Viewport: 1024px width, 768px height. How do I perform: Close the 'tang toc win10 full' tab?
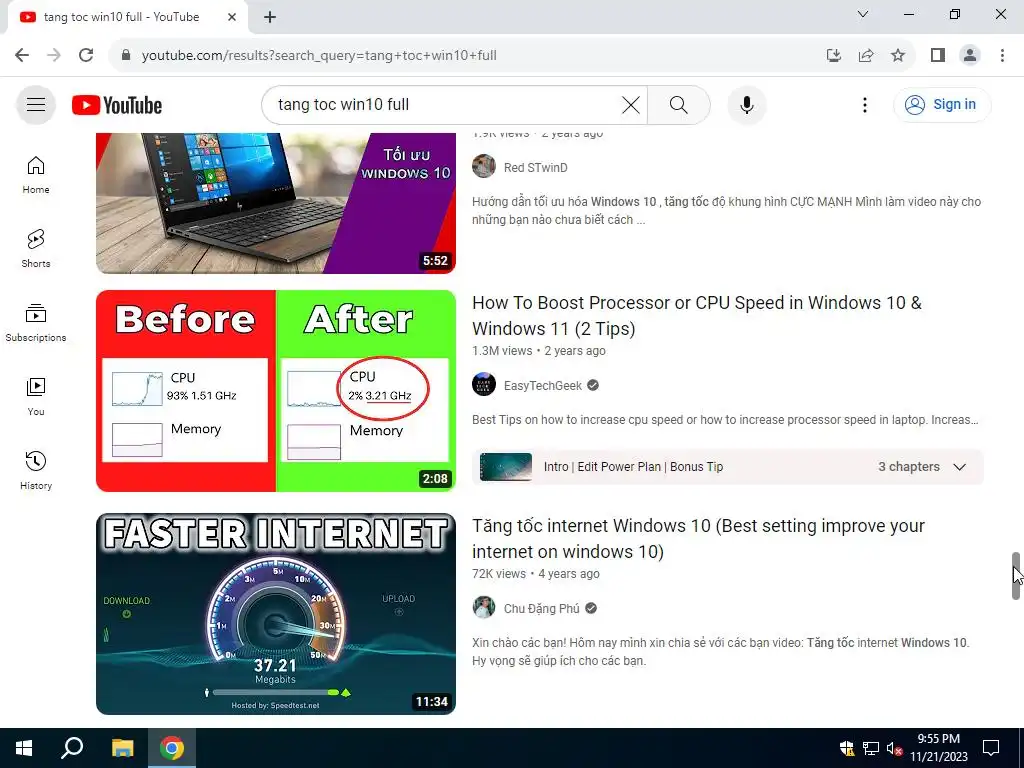tap(232, 17)
